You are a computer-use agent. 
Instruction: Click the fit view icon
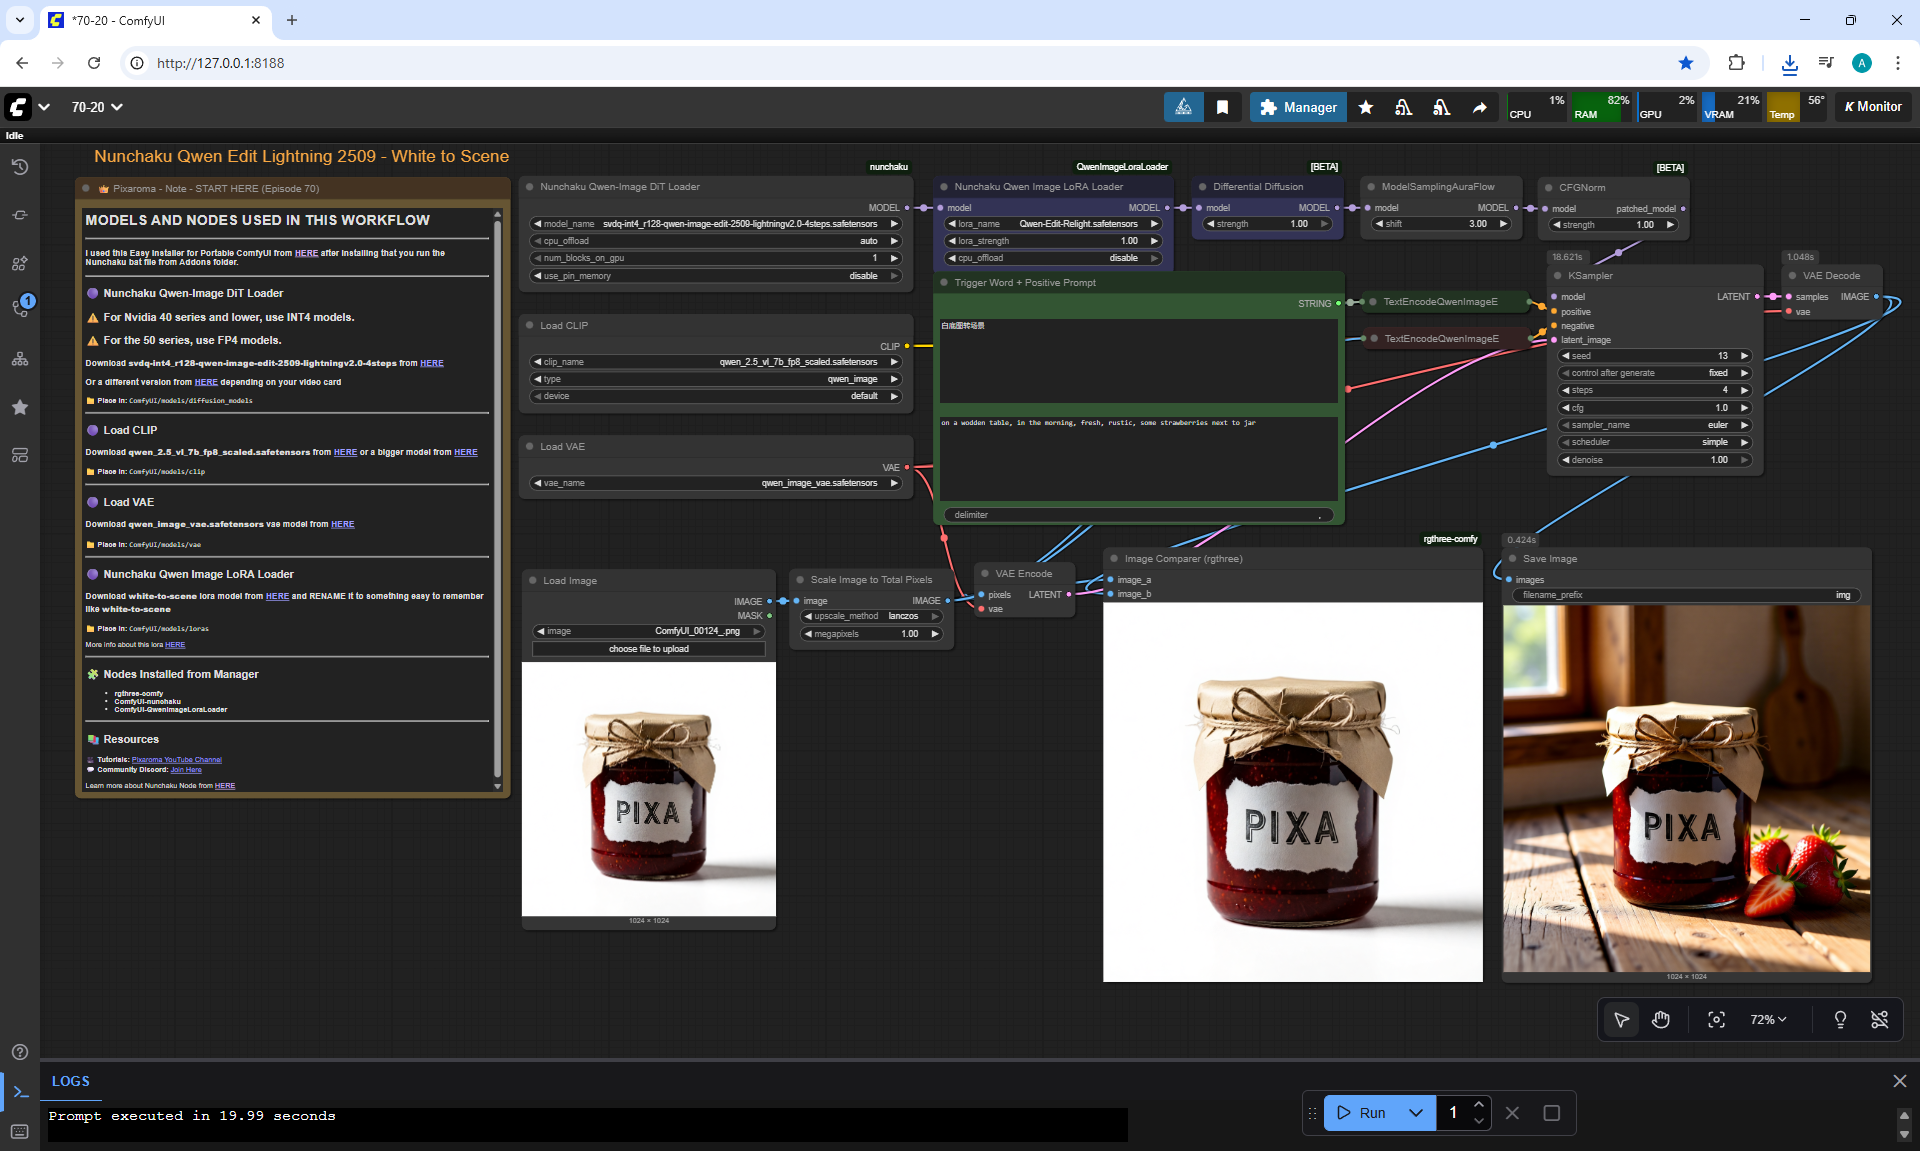click(1716, 1019)
